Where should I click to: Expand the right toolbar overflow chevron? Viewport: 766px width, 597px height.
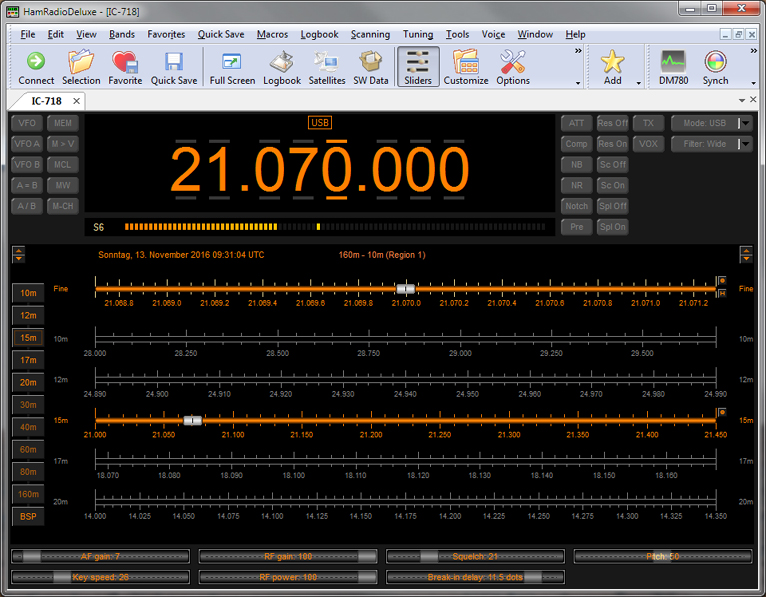click(x=753, y=50)
